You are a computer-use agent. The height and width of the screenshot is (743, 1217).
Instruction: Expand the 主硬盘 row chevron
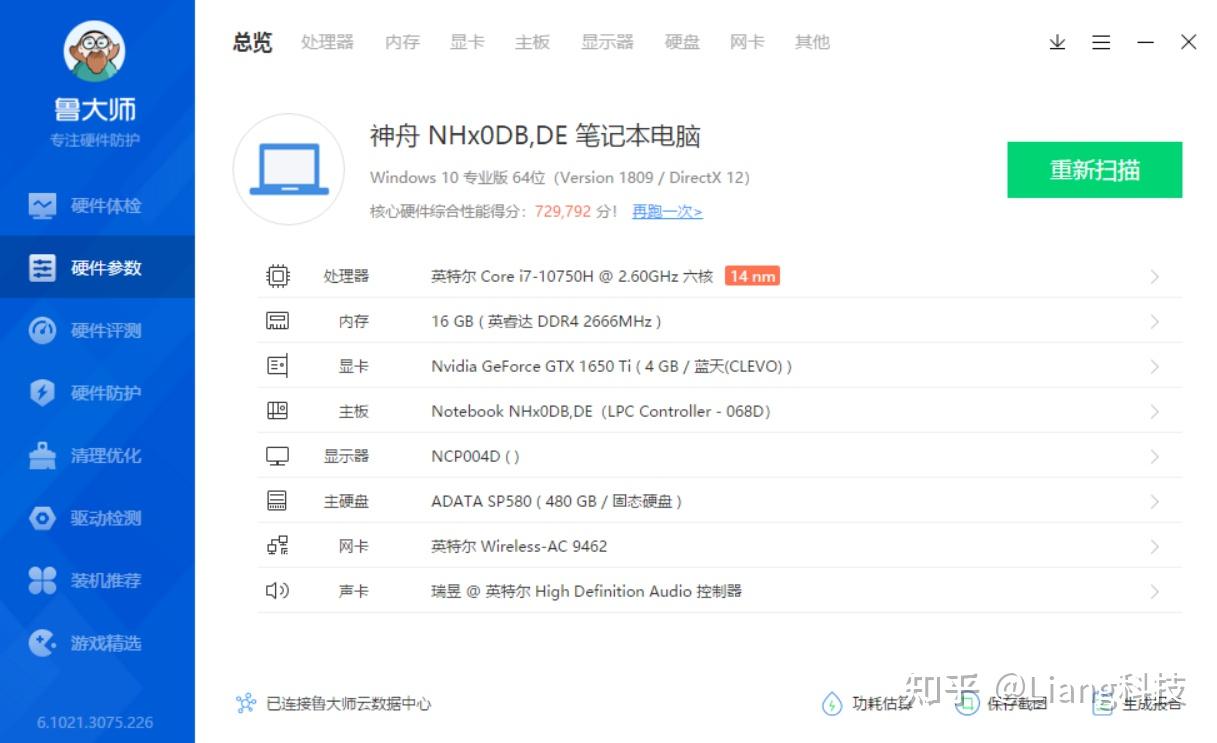(x=1154, y=502)
